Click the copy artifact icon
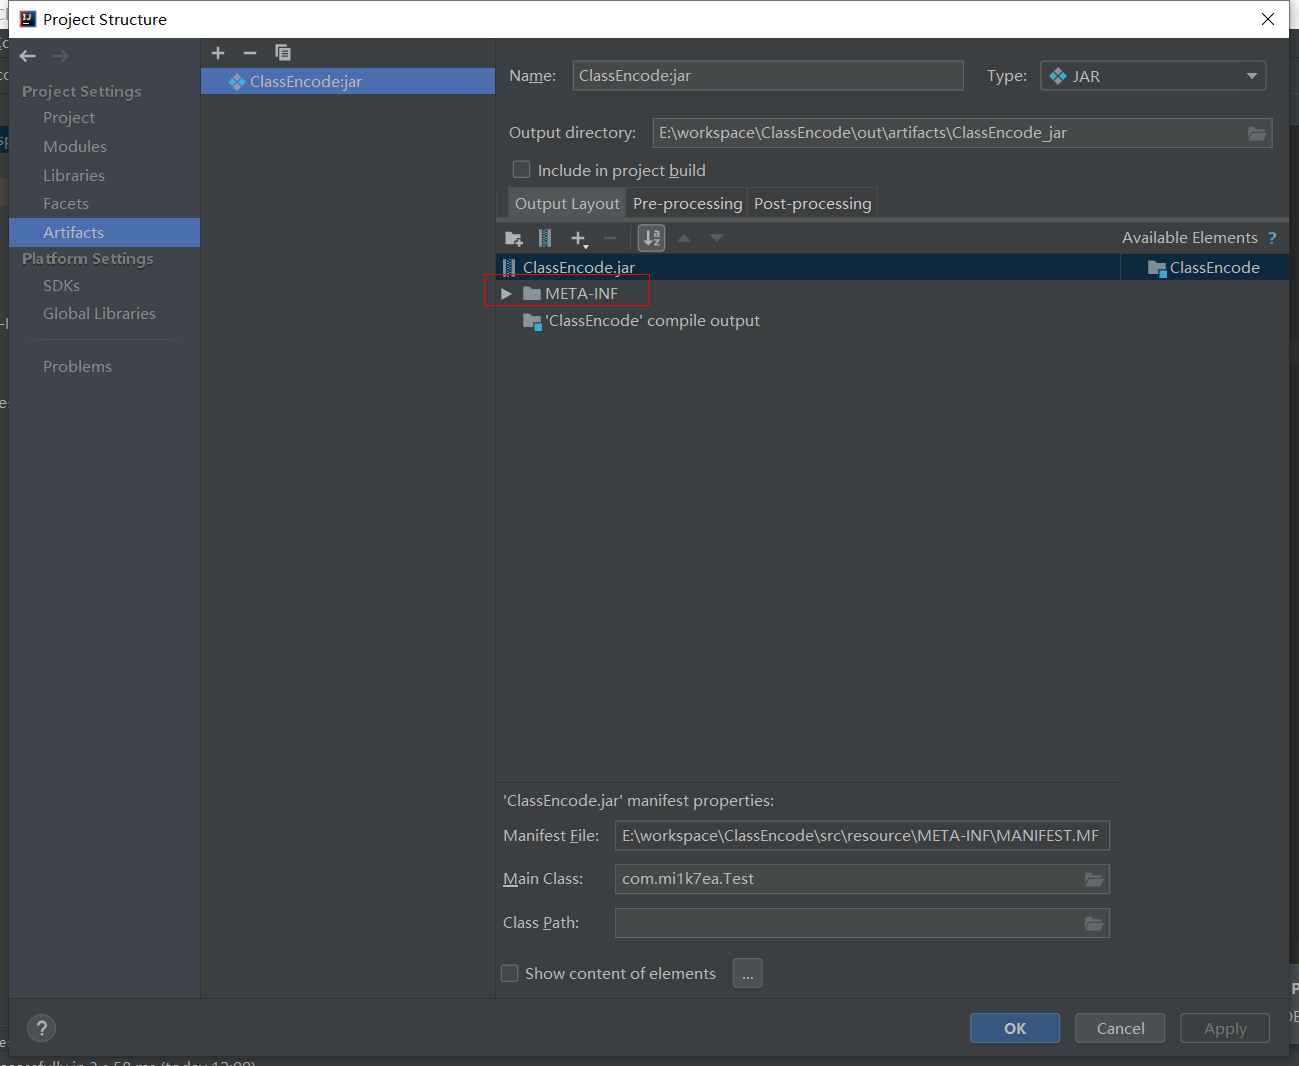This screenshot has width=1299, height=1066. [283, 53]
